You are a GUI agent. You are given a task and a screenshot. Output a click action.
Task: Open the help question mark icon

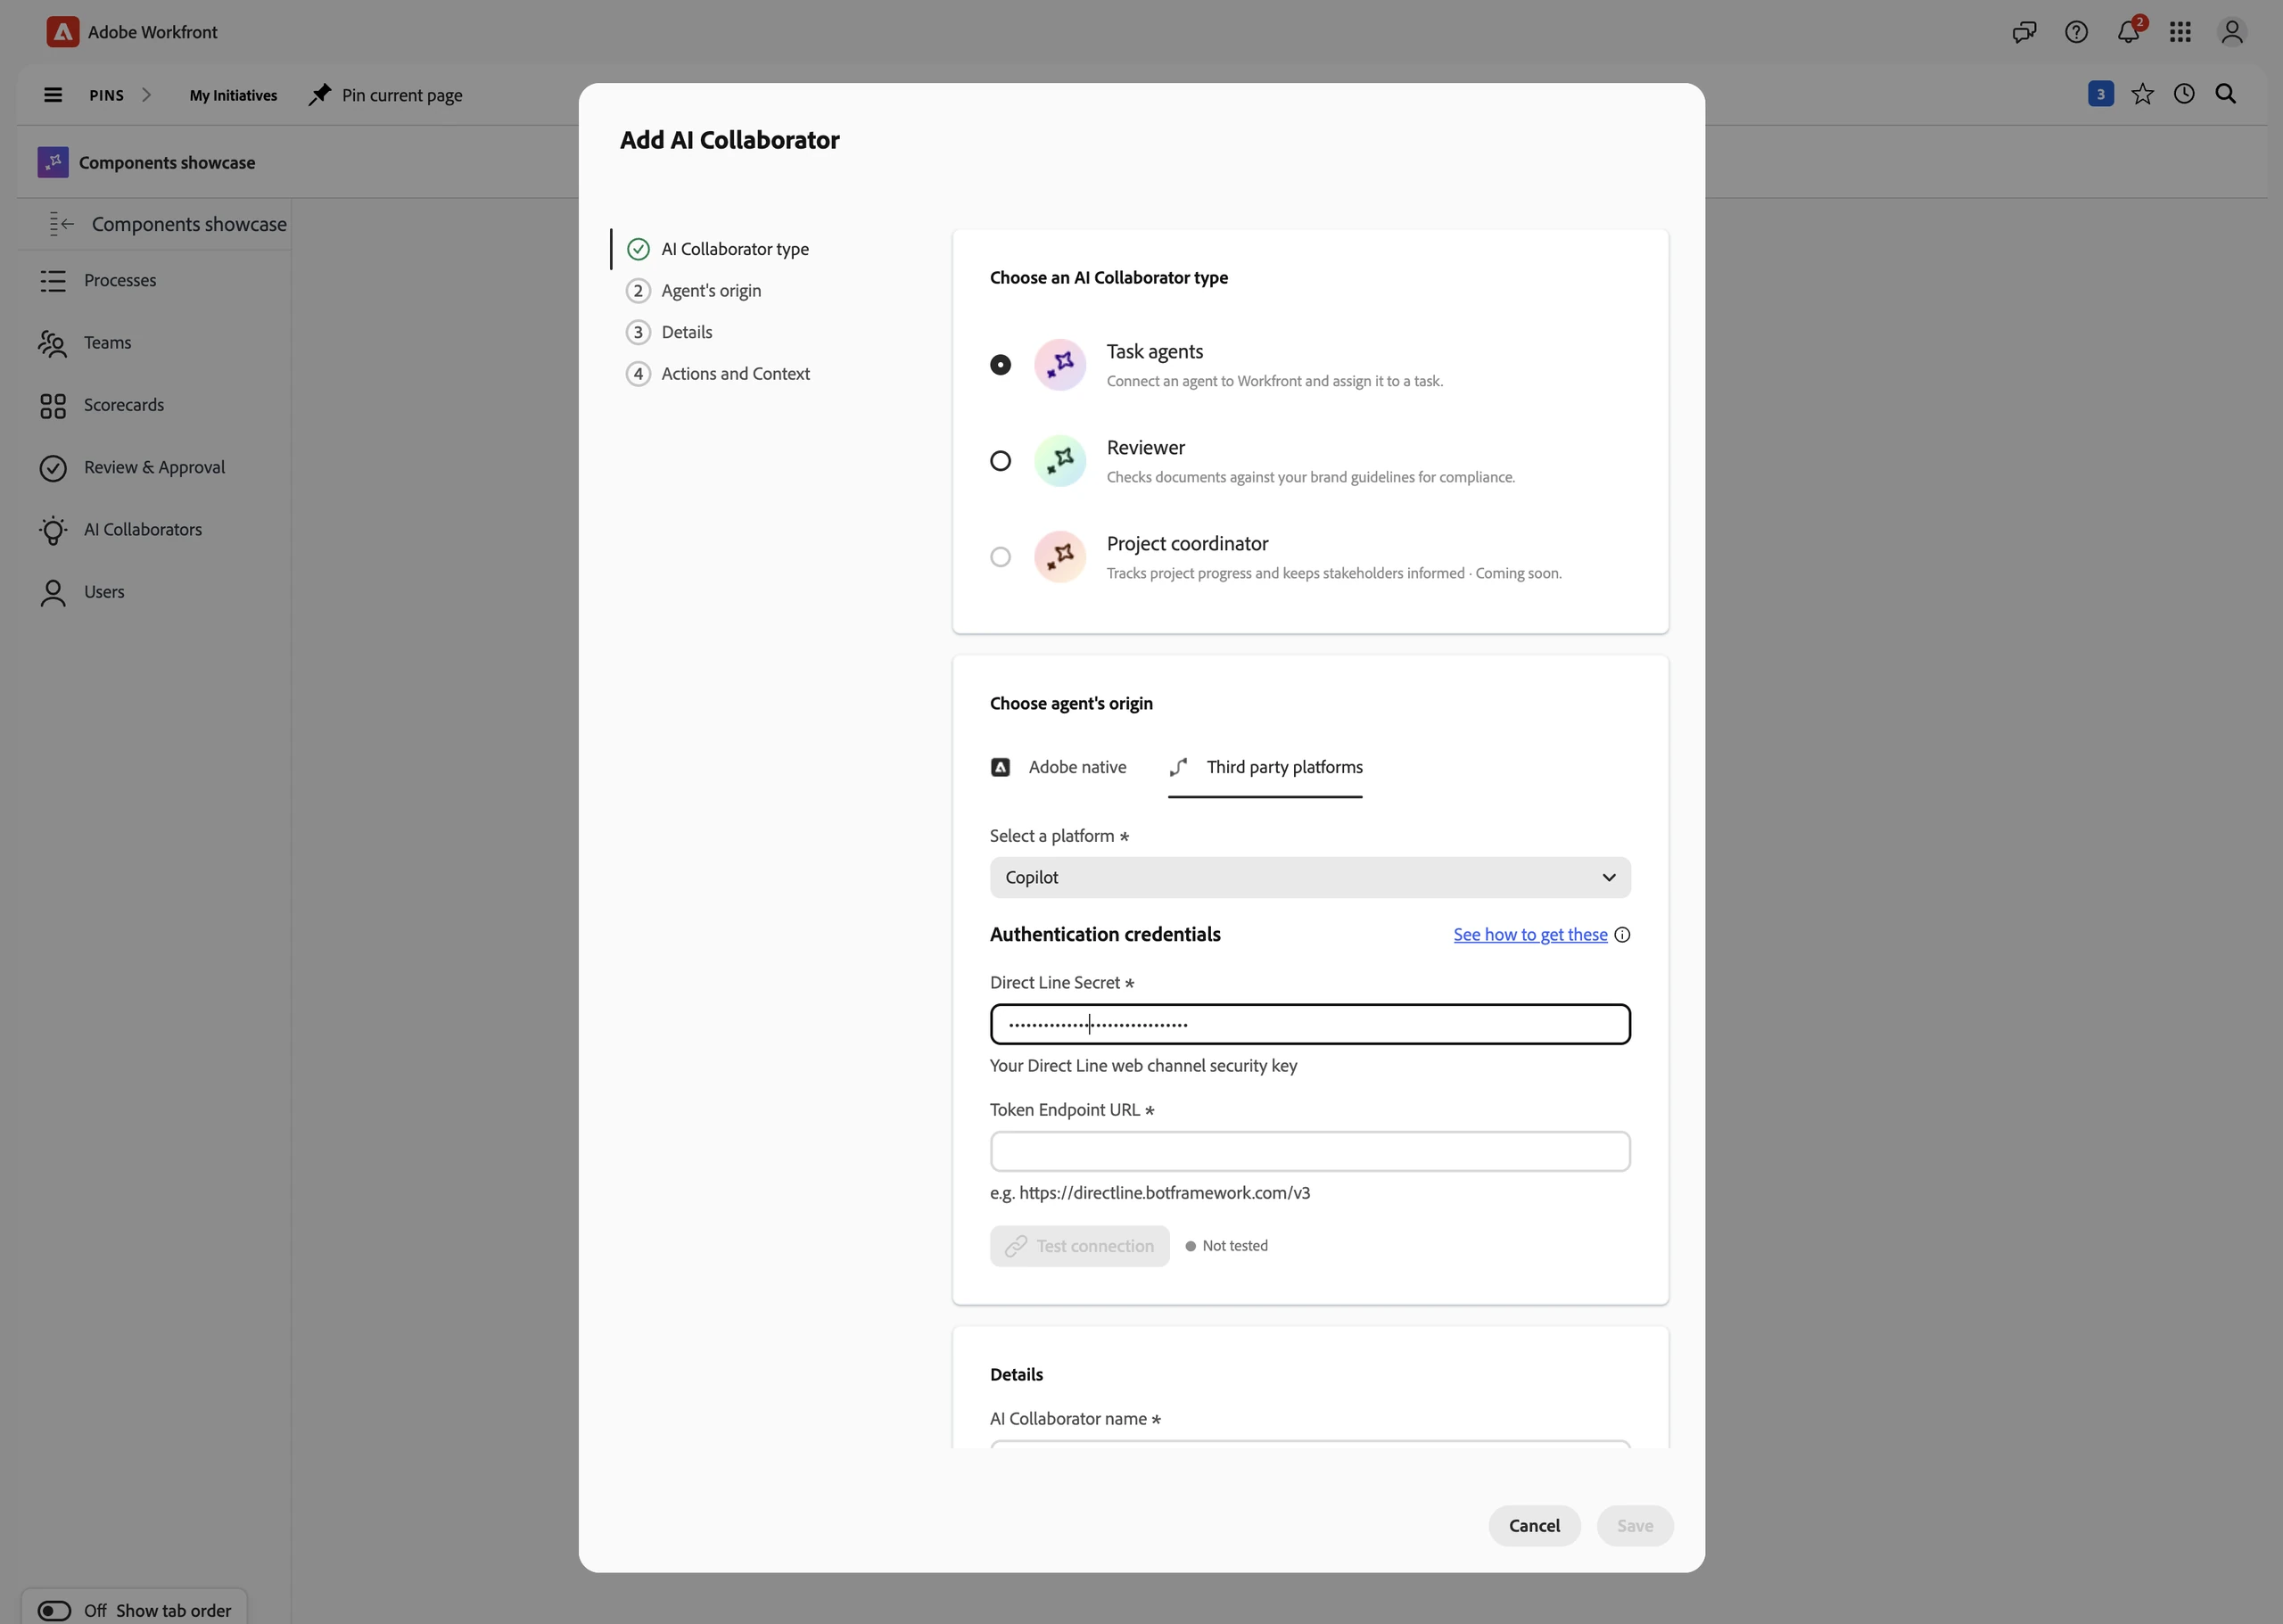pos(2076,32)
